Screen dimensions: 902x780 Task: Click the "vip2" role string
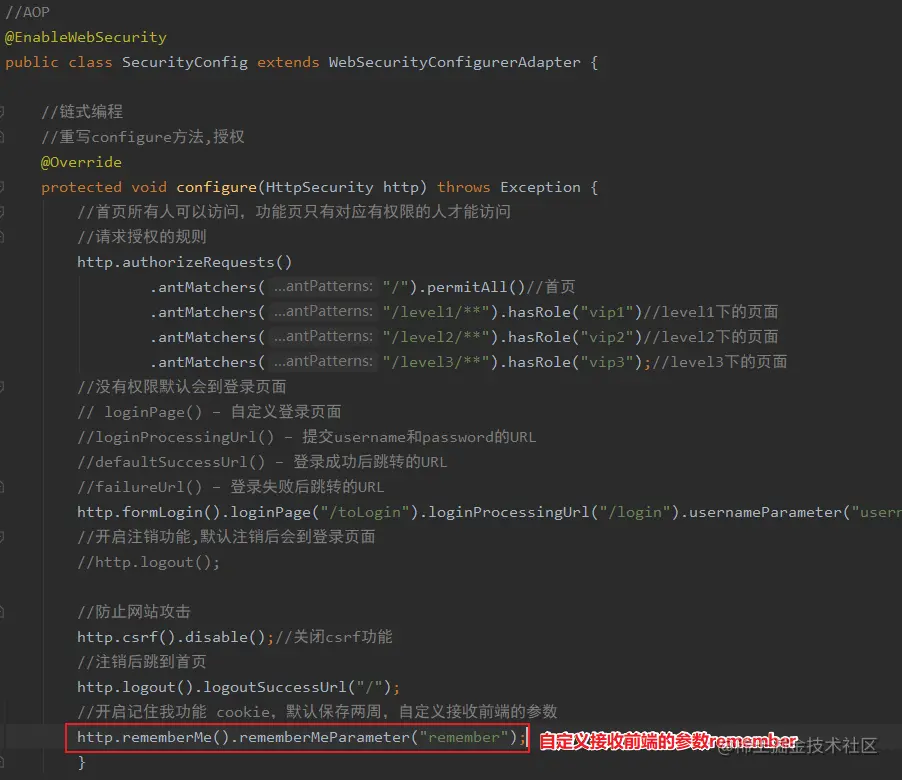607,337
